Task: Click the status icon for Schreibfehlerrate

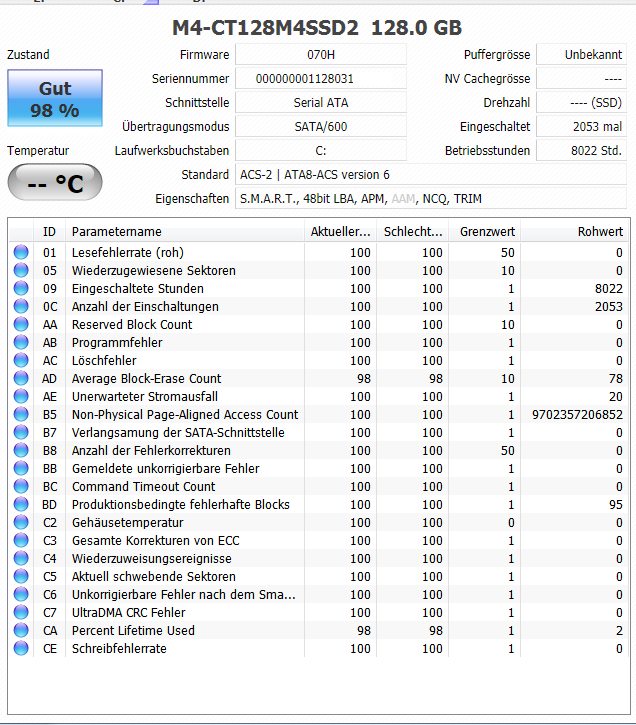Action: [x=21, y=649]
